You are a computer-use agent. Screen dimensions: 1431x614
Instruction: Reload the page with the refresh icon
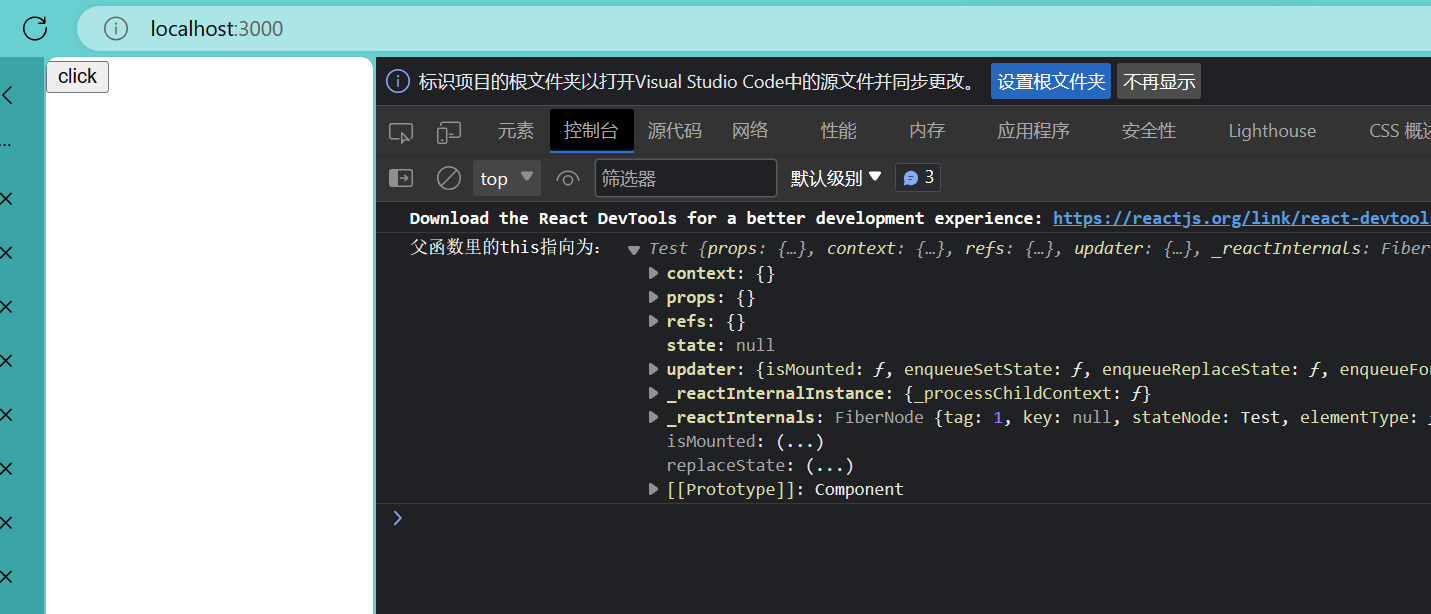(35, 28)
